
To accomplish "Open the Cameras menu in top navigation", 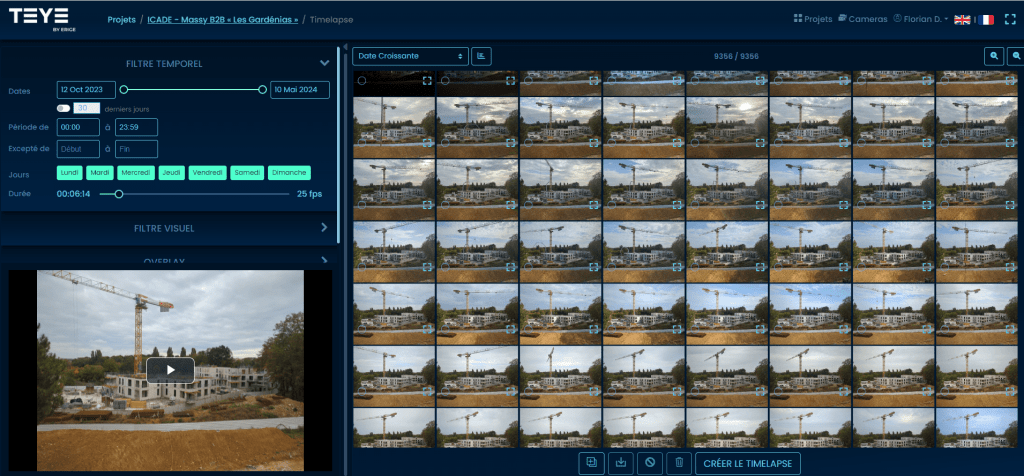I will tap(862, 19).
